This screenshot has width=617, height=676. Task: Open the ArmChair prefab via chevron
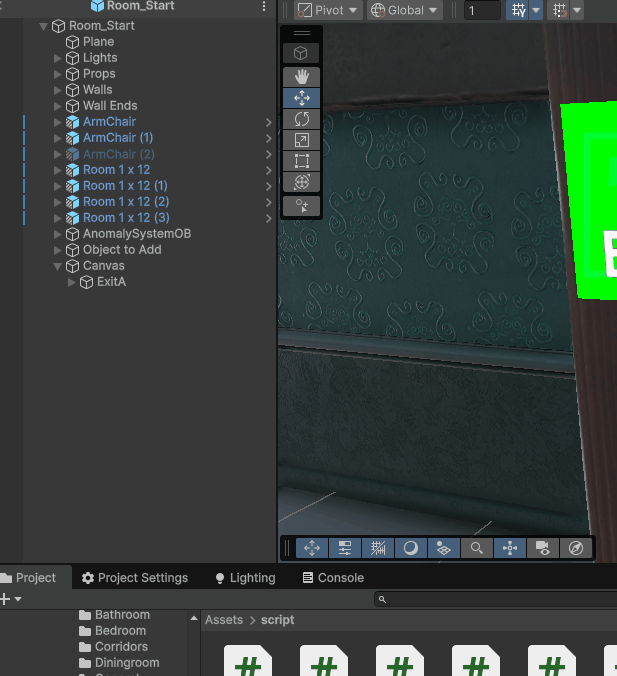268,122
